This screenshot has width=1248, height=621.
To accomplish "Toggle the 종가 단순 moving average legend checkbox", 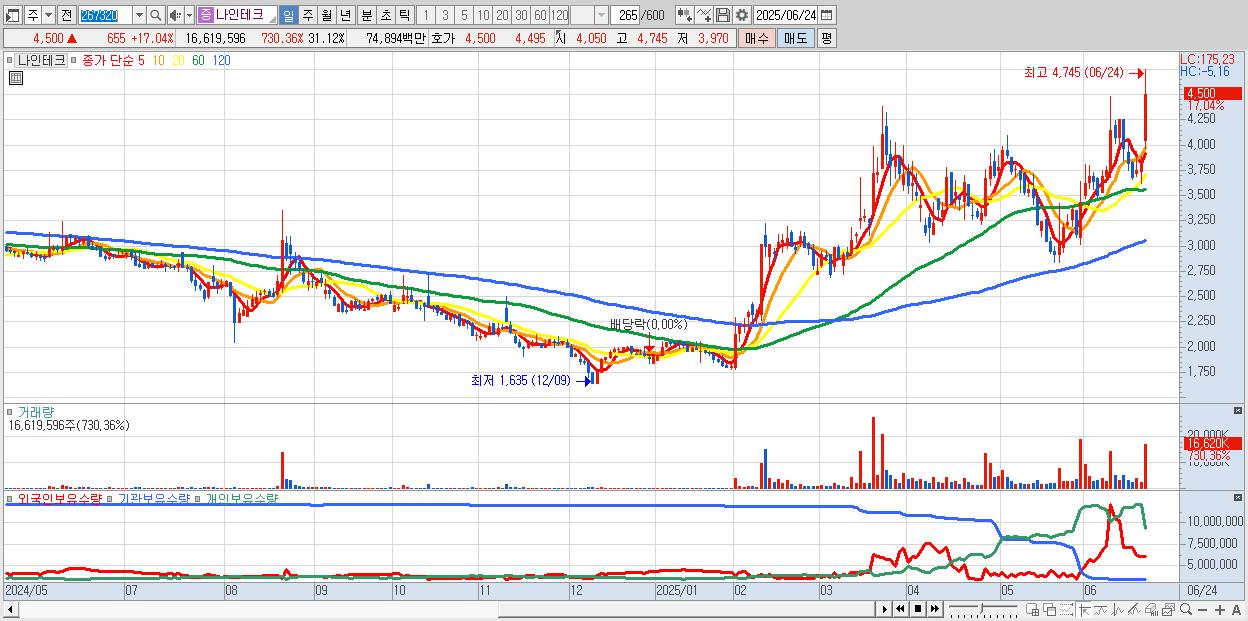I will (75, 60).
